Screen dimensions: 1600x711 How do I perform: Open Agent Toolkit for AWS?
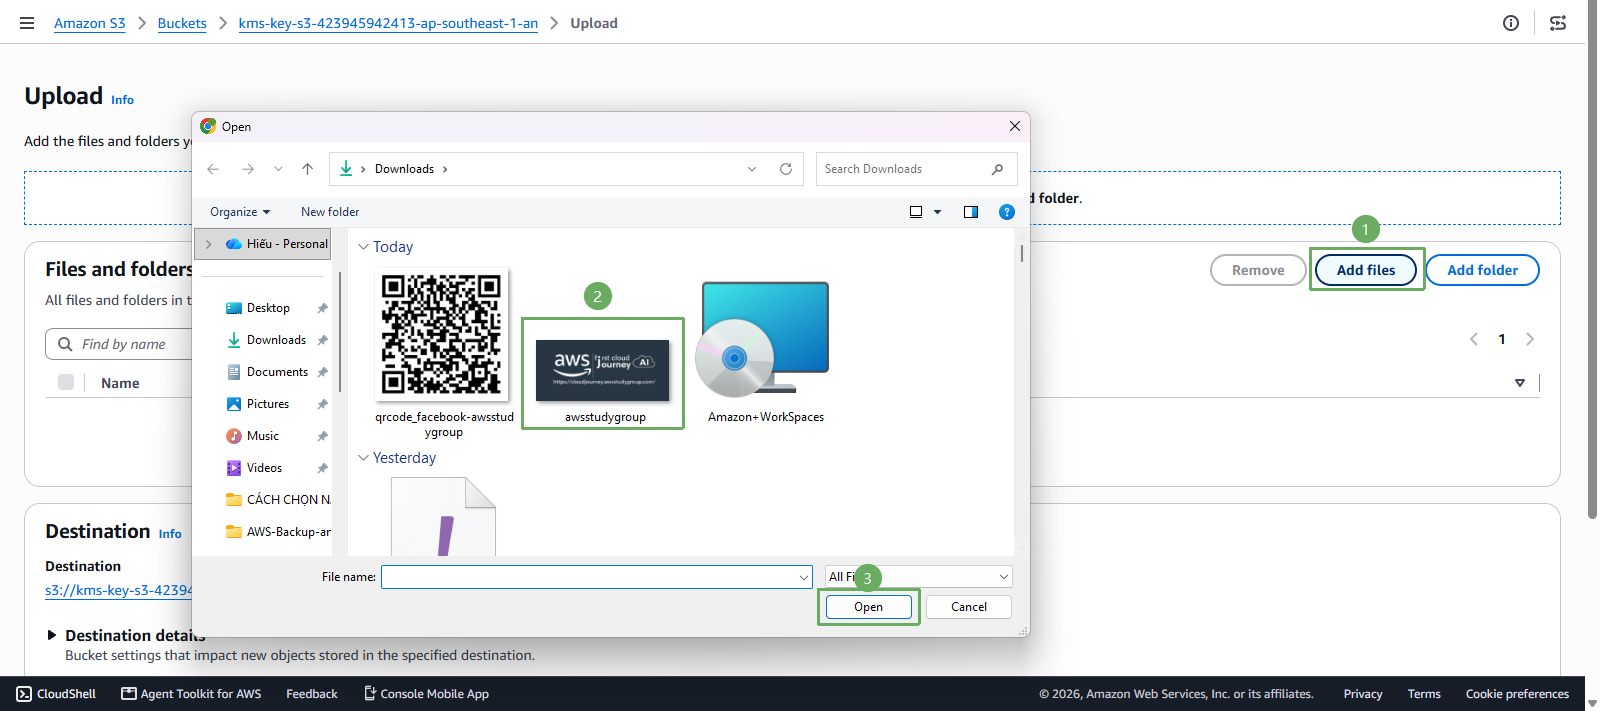coord(191,694)
